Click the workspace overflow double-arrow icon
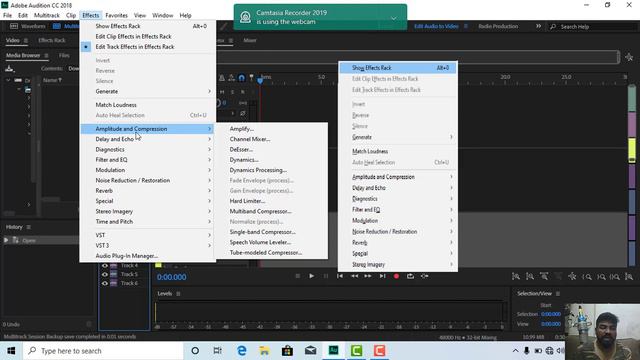 coord(538,26)
